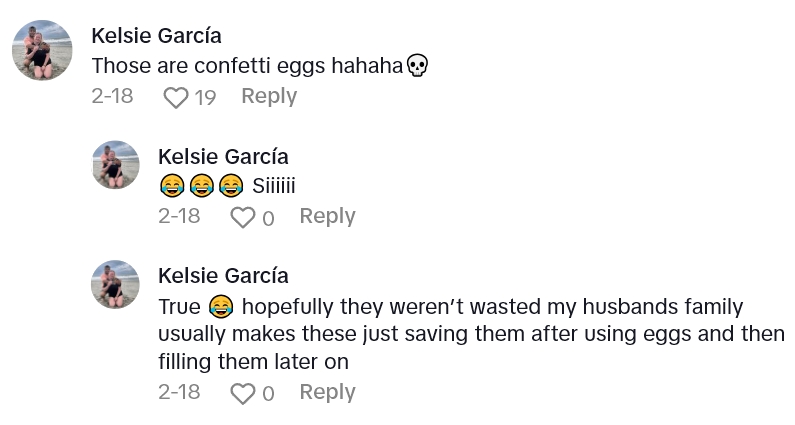795x425 pixels.
Task: Click the 19 likes count
Action: point(205,97)
